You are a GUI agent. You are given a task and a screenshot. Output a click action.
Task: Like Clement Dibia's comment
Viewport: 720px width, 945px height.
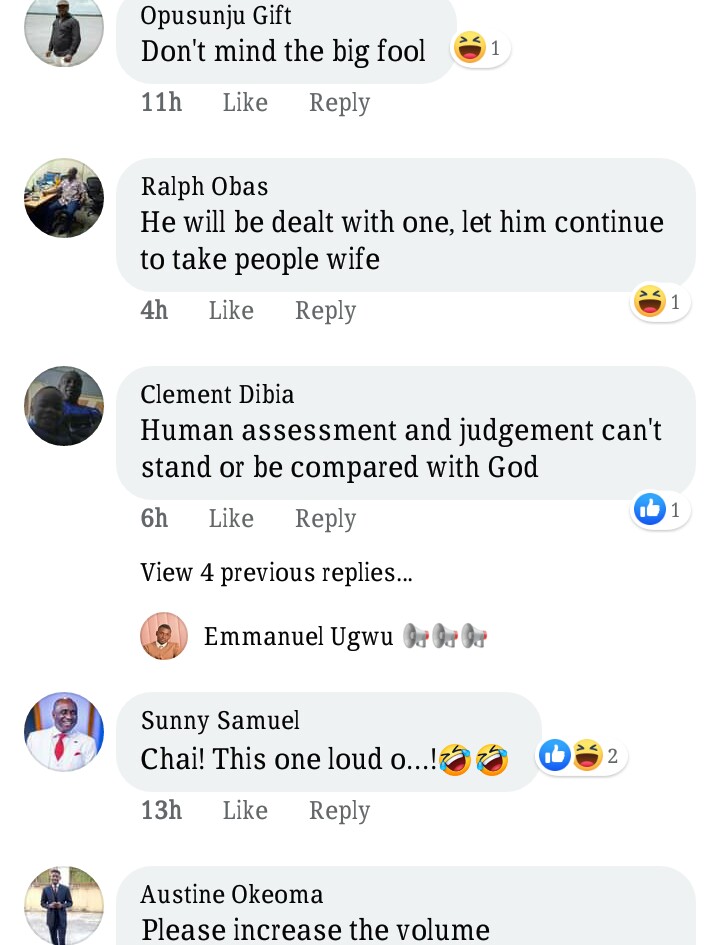[x=231, y=519]
